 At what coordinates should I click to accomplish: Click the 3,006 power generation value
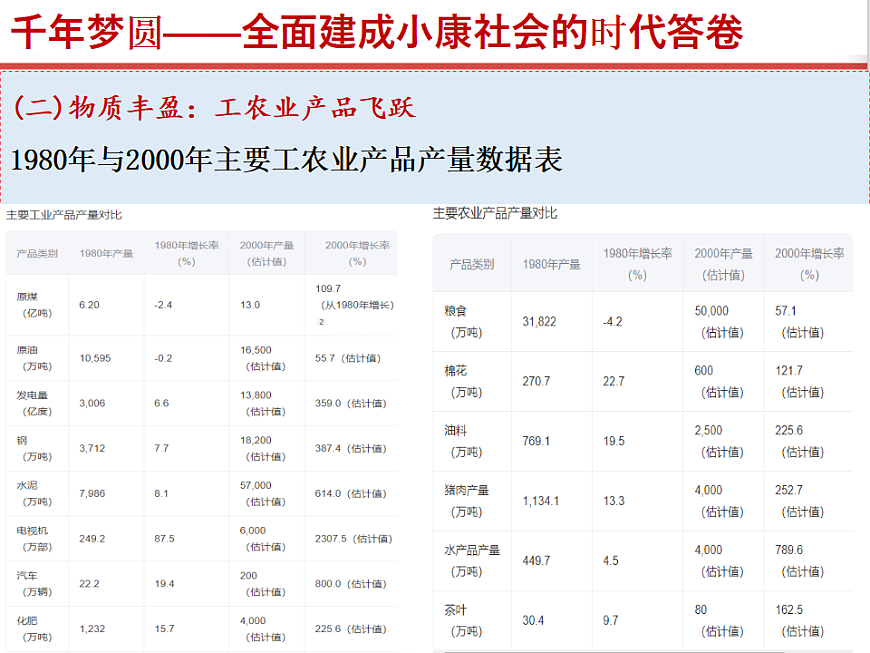pyautogui.click(x=92, y=403)
